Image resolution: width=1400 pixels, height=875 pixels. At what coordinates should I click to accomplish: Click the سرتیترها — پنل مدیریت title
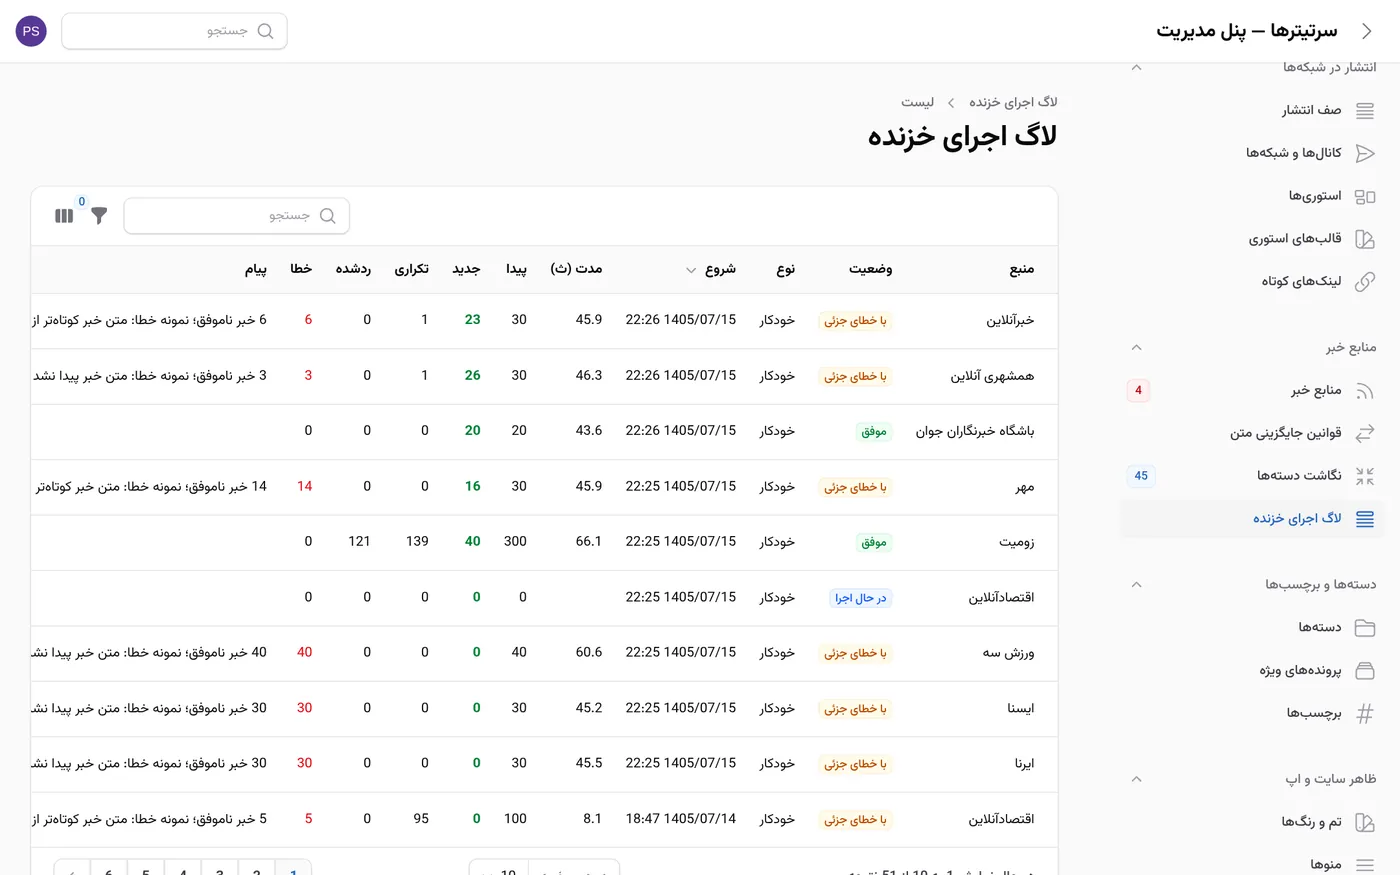[1247, 31]
